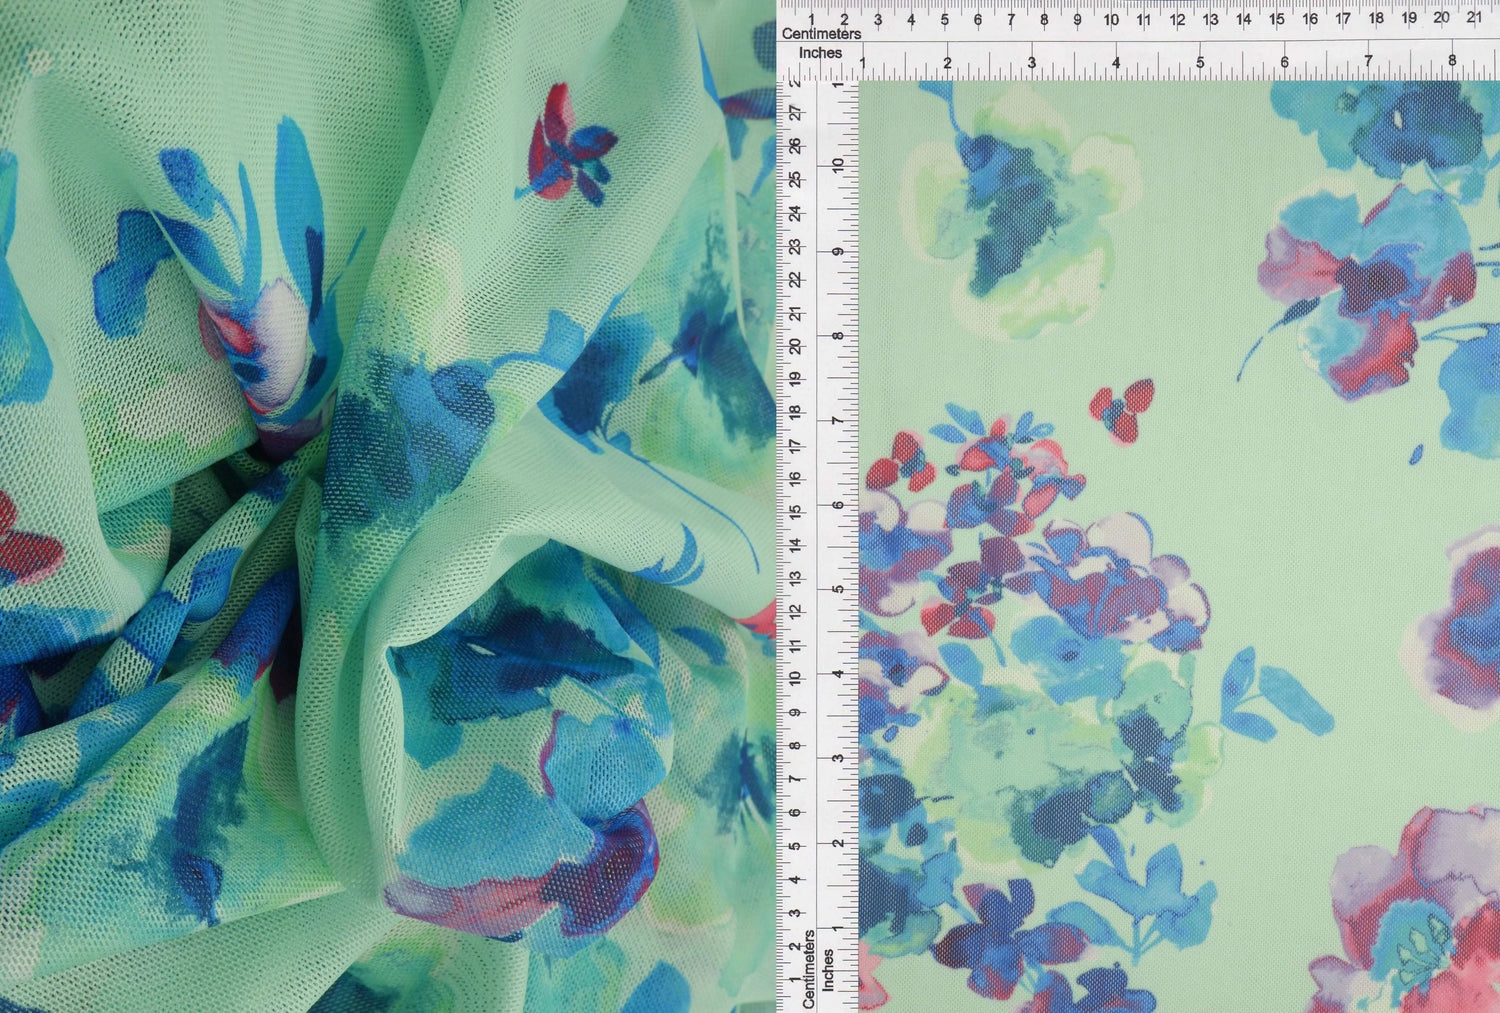Click the number 1 on the centimeter ruler
1500x1013 pixels.
point(811,17)
